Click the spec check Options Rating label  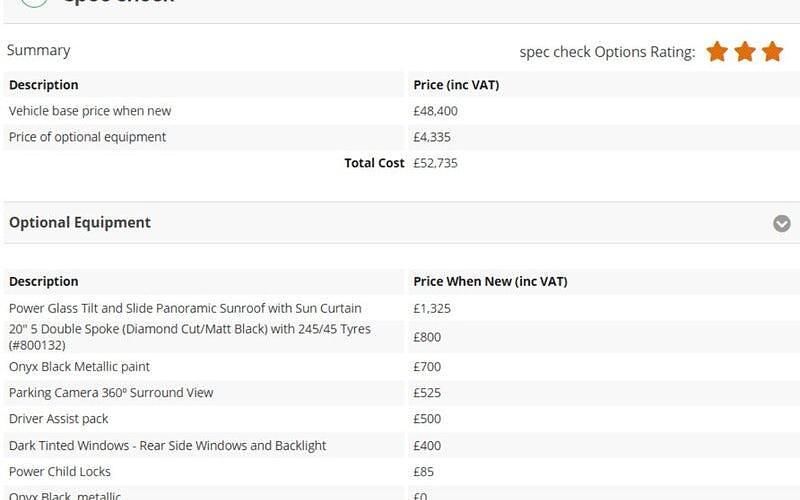607,52
